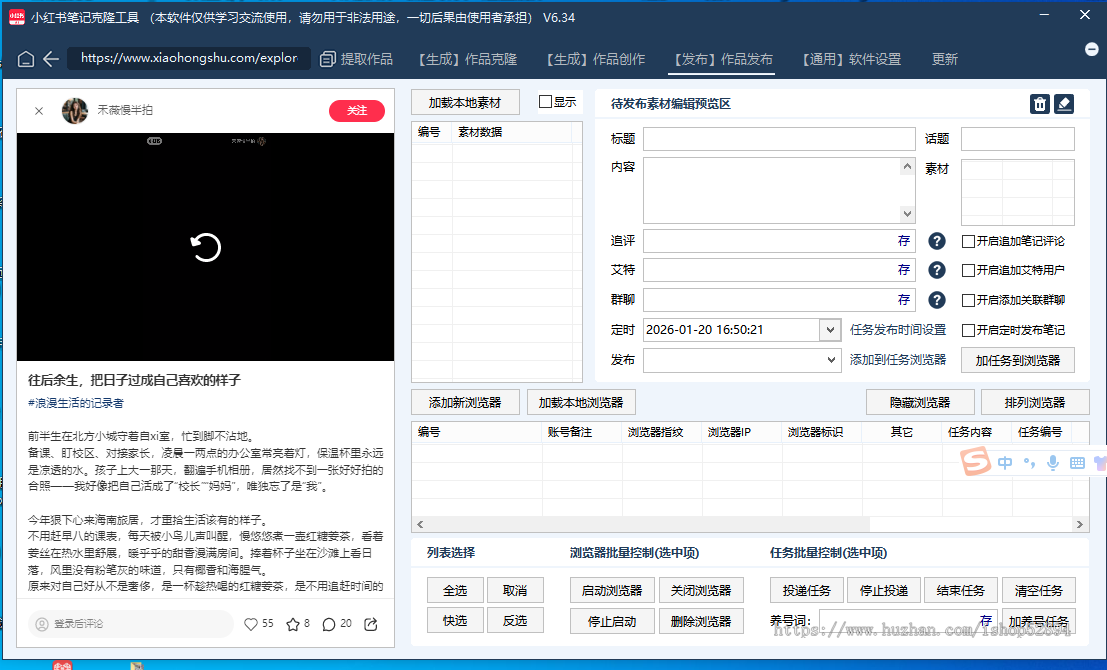Open the 更新 tab
The image size is (1107, 670).
(945, 59)
